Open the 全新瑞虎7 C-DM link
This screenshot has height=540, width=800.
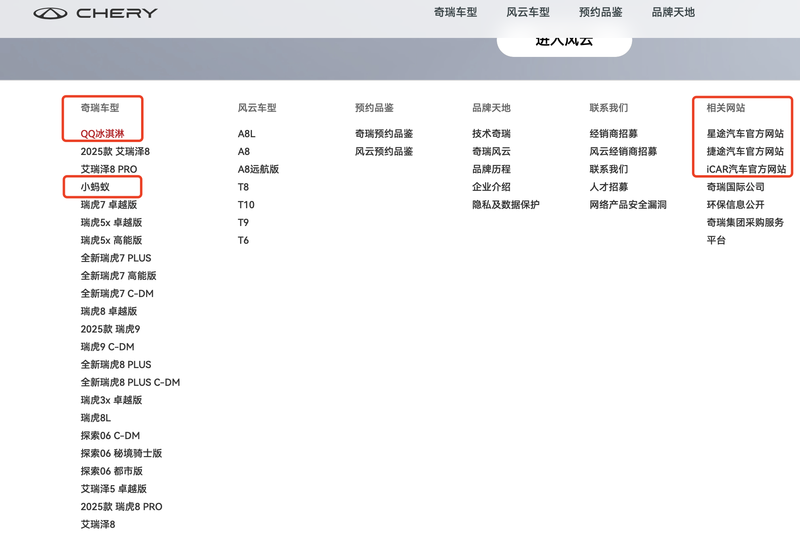[117, 293]
